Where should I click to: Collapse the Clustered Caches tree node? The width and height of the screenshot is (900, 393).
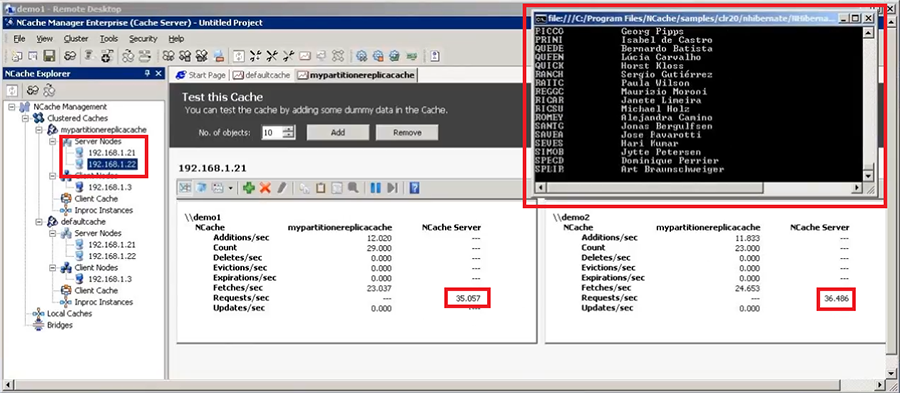coord(25,118)
